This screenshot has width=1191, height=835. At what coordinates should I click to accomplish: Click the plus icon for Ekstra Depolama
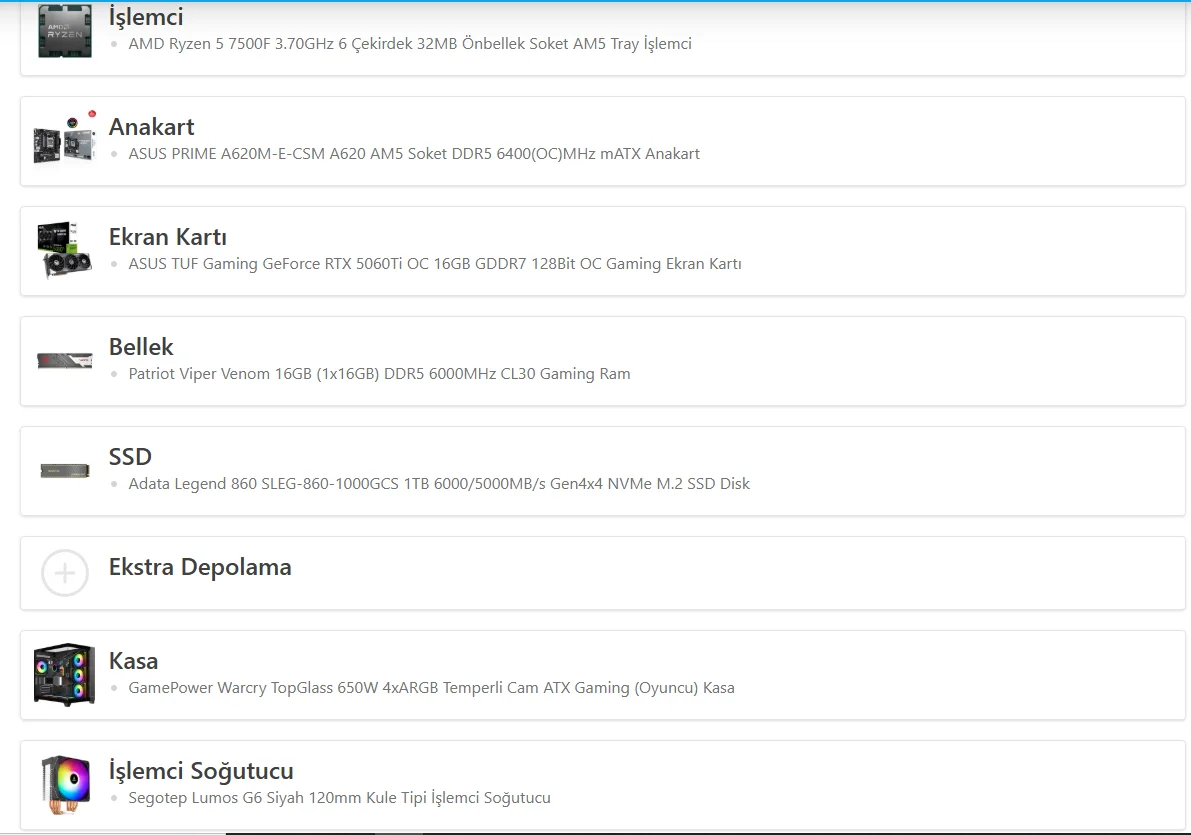tap(65, 573)
